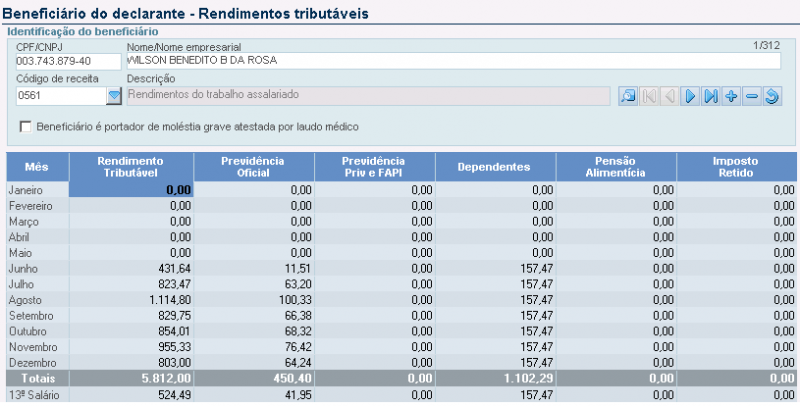Click the Nome empresarial field
The width and height of the screenshot is (800, 406).
pos(454,61)
